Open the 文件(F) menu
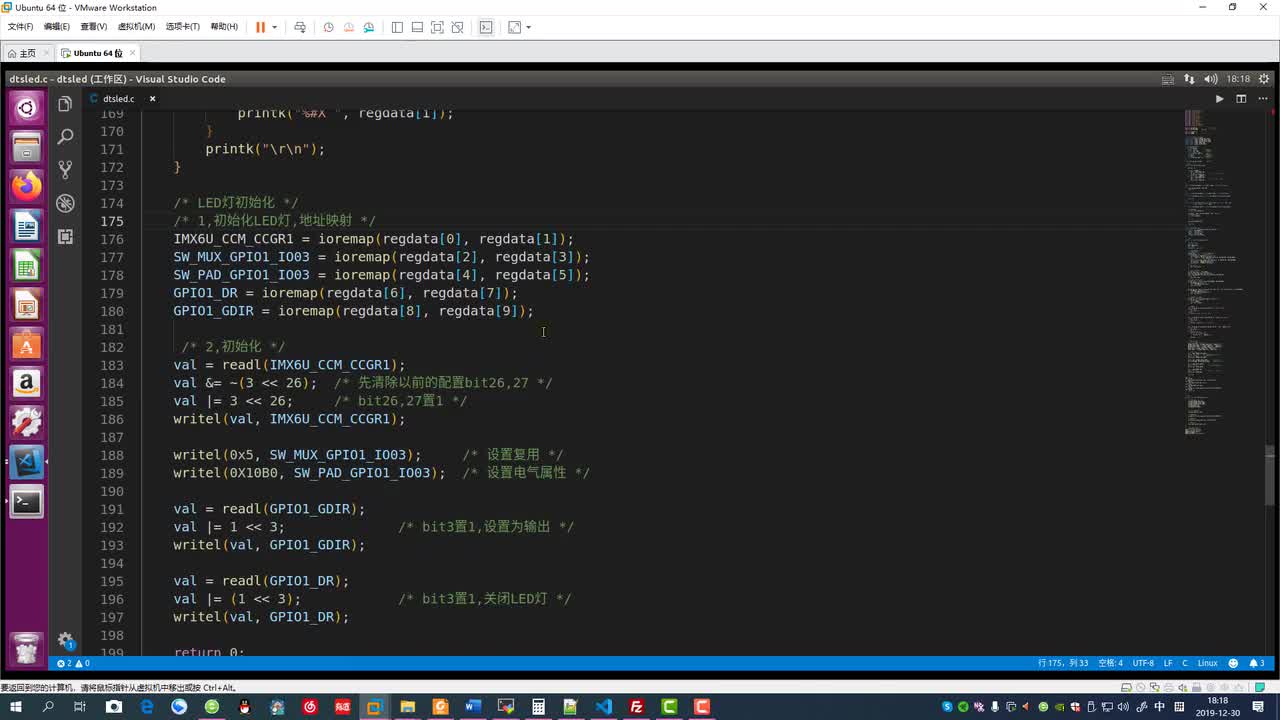The height and width of the screenshot is (720, 1280). (20, 27)
